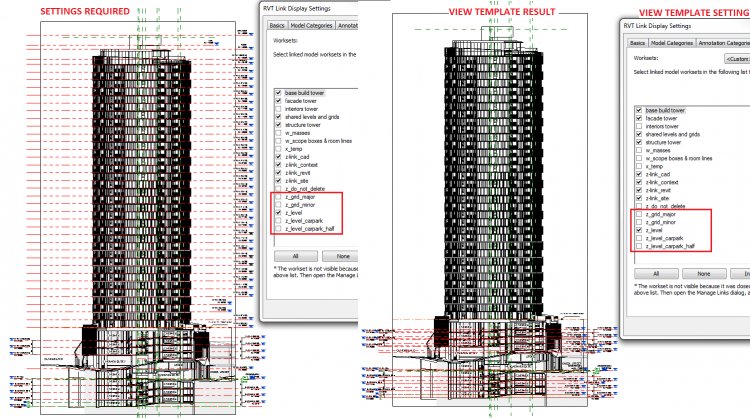The image size is (750, 418).
Task: Uncheck 'structure tower' in Settings Required dialog
Action: [x=278, y=125]
